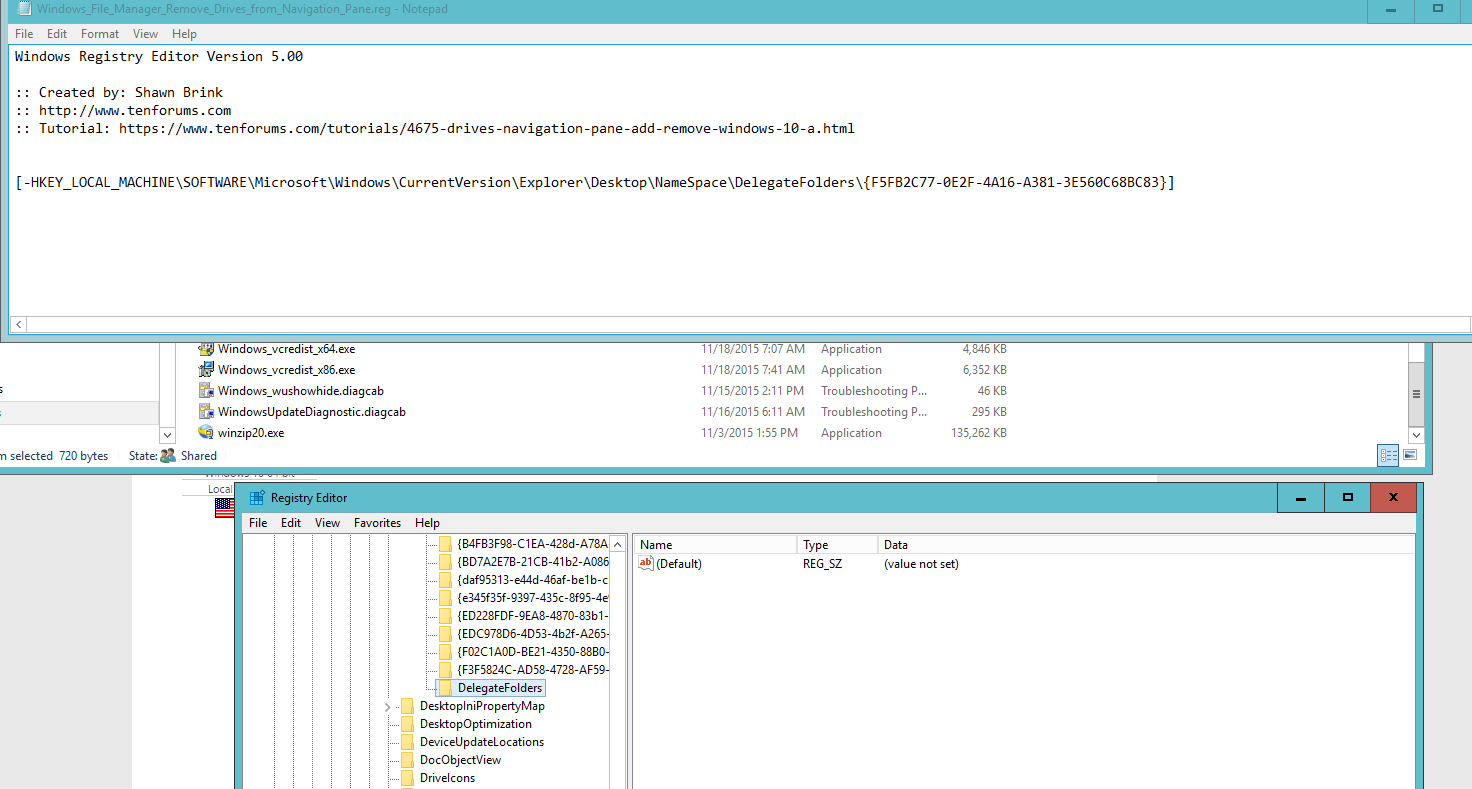1472x789 pixels.
Task: Select Windows_vcredist_x64.exe file name
Action: click(286, 349)
